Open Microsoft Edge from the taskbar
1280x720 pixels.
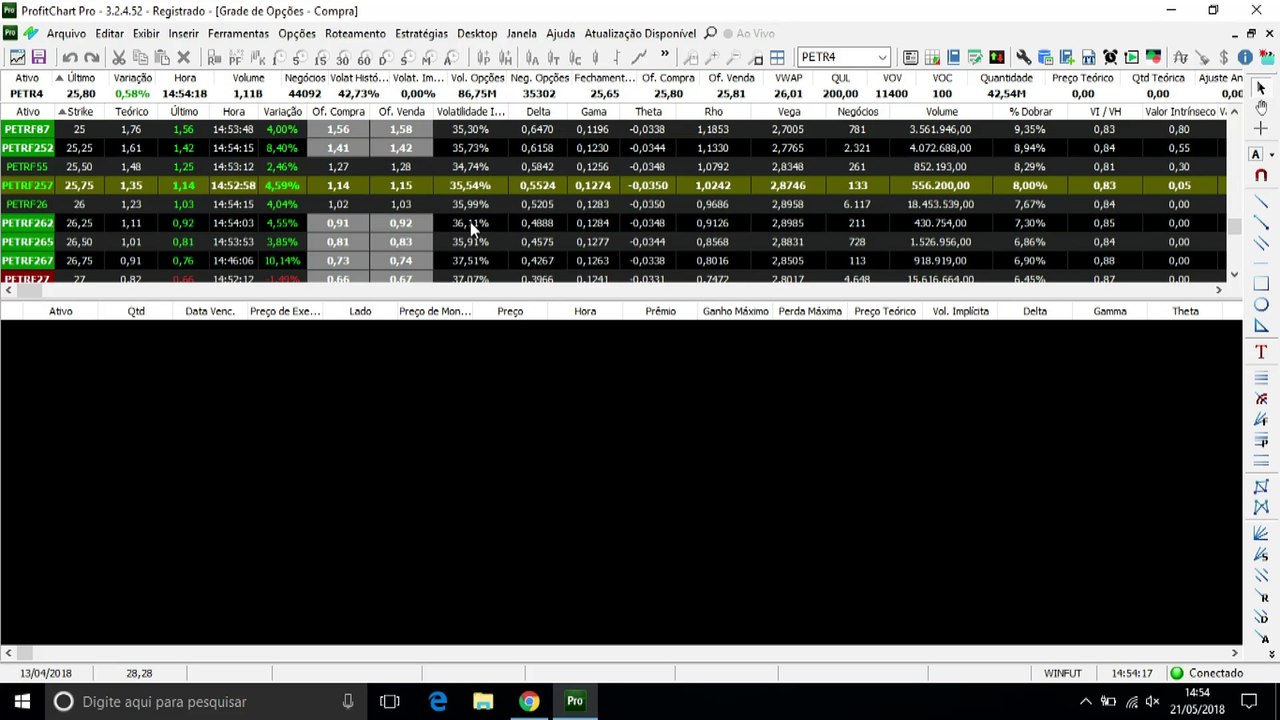click(x=438, y=701)
